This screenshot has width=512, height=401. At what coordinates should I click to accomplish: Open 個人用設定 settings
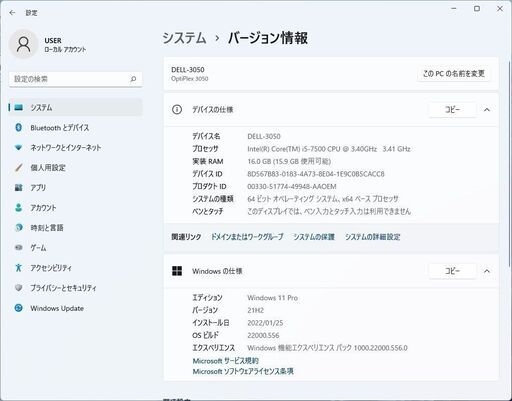point(75,167)
